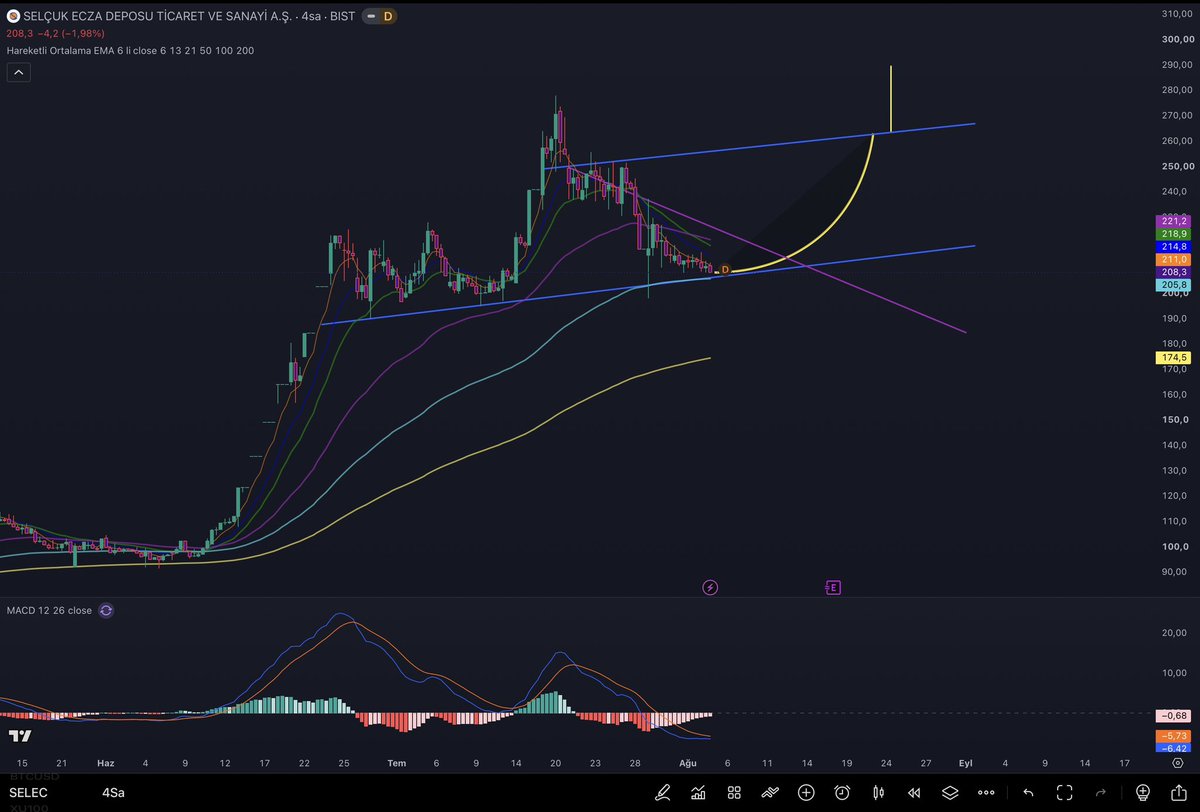Click the 214,8 blue price label
1200x812 pixels.
pyautogui.click(x=1173, y=246)
